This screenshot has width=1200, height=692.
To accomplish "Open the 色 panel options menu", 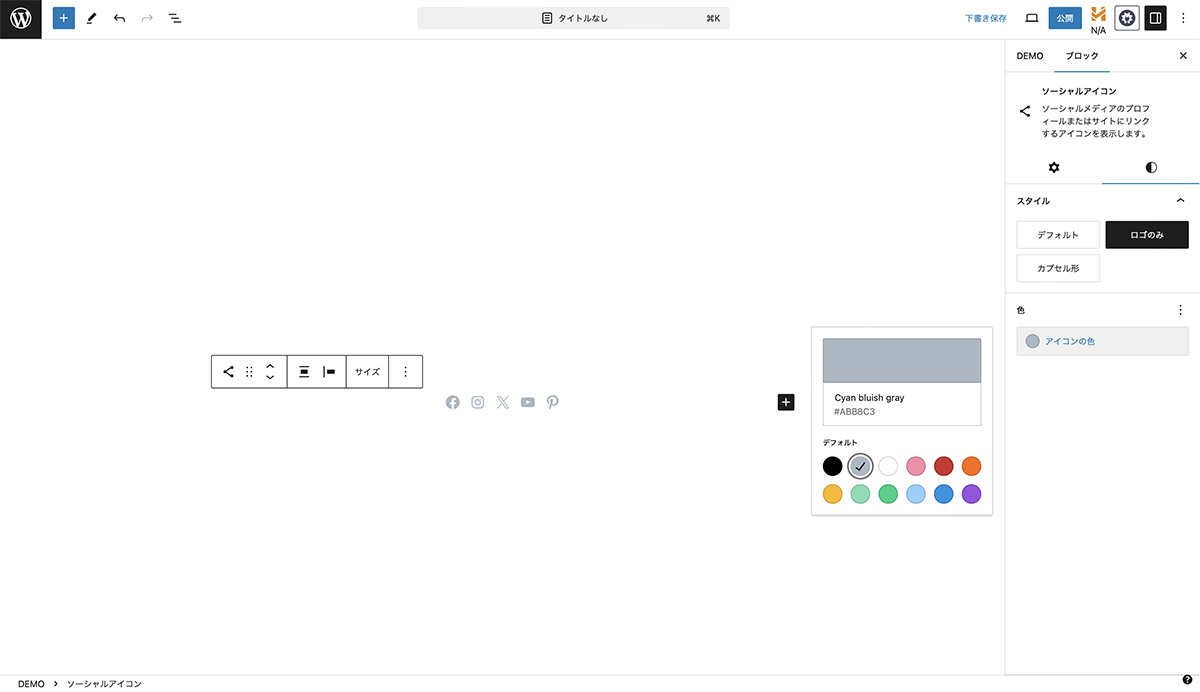I will pos(1180,310).
